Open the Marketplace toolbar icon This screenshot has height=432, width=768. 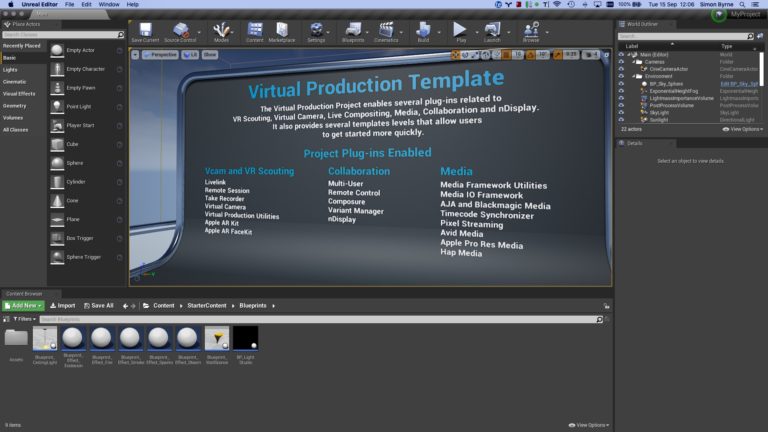tap(282, 31)
